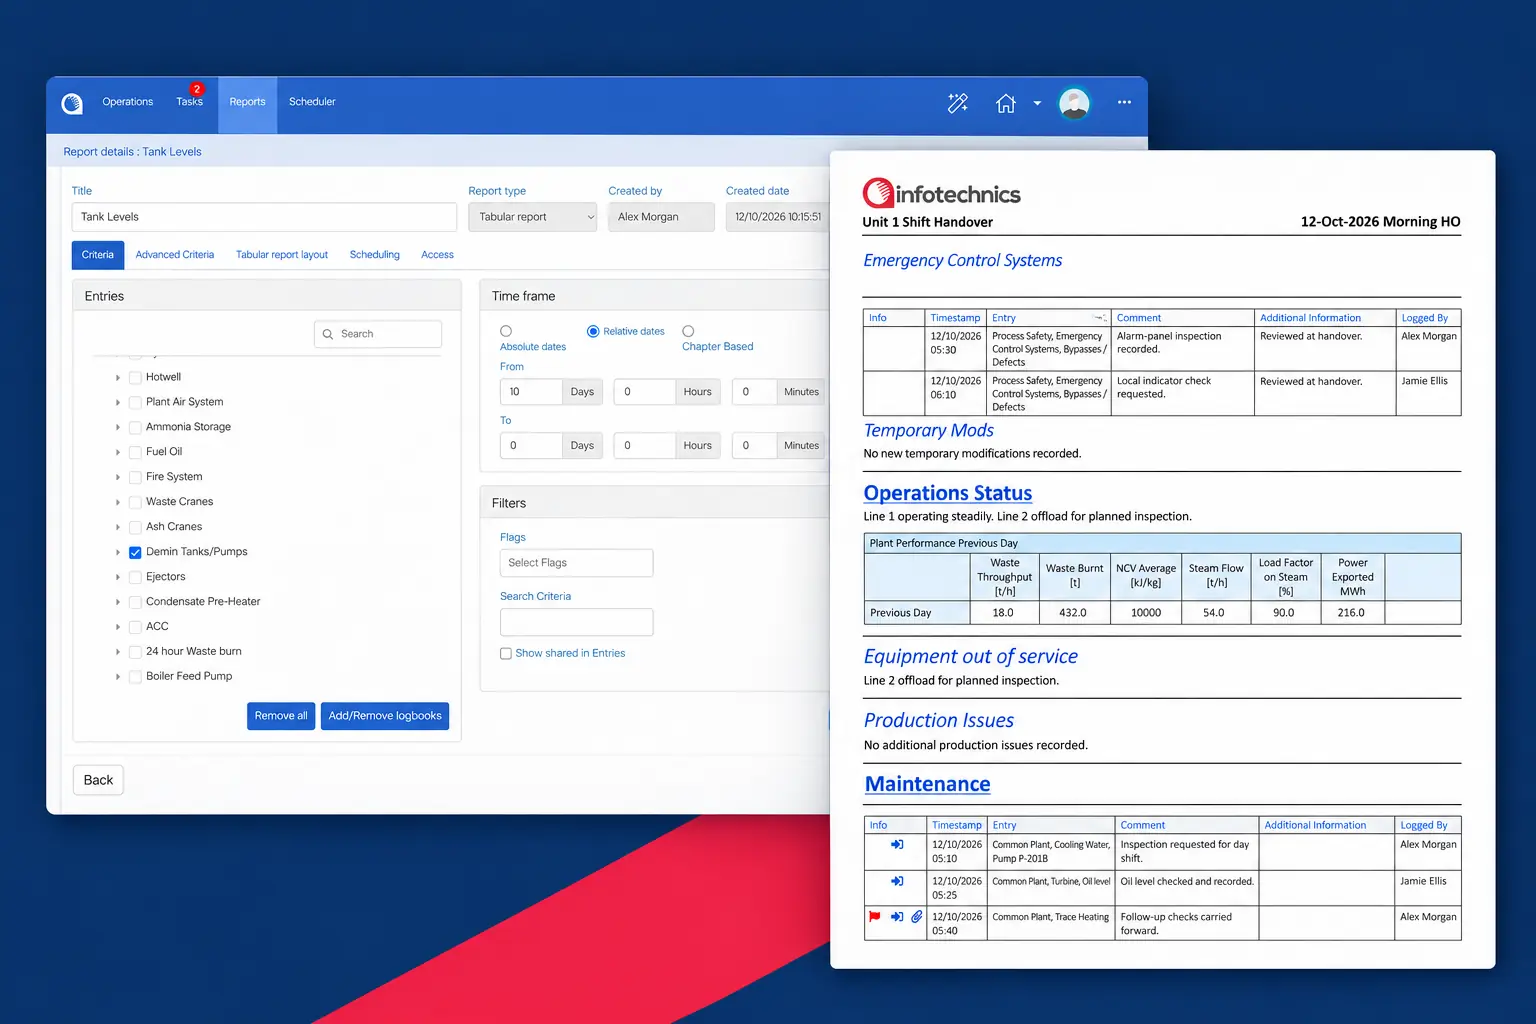Click the 24 hour Waste burn tree item
1536x1024 pixels.
(194, 652)
